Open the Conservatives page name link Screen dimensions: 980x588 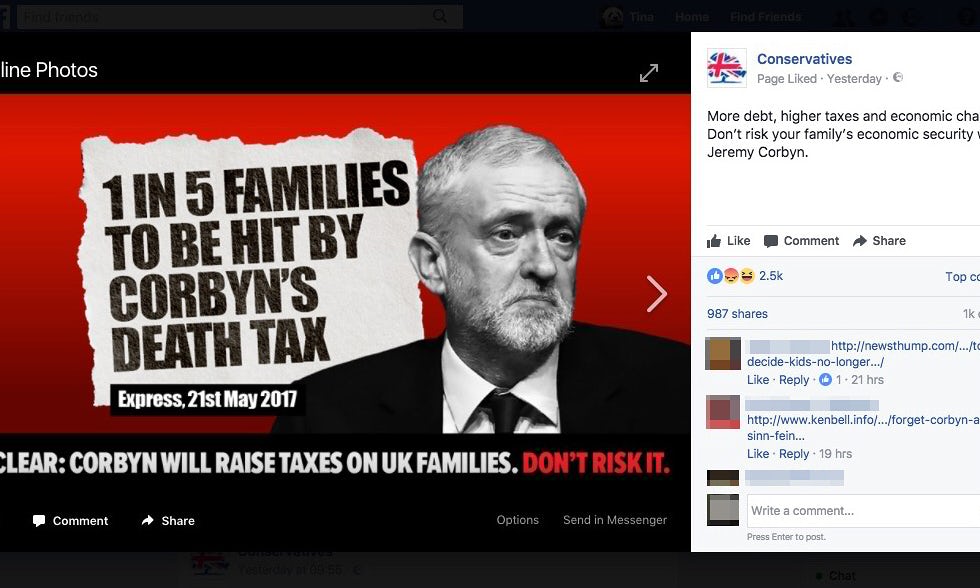(x=804, y=59)
